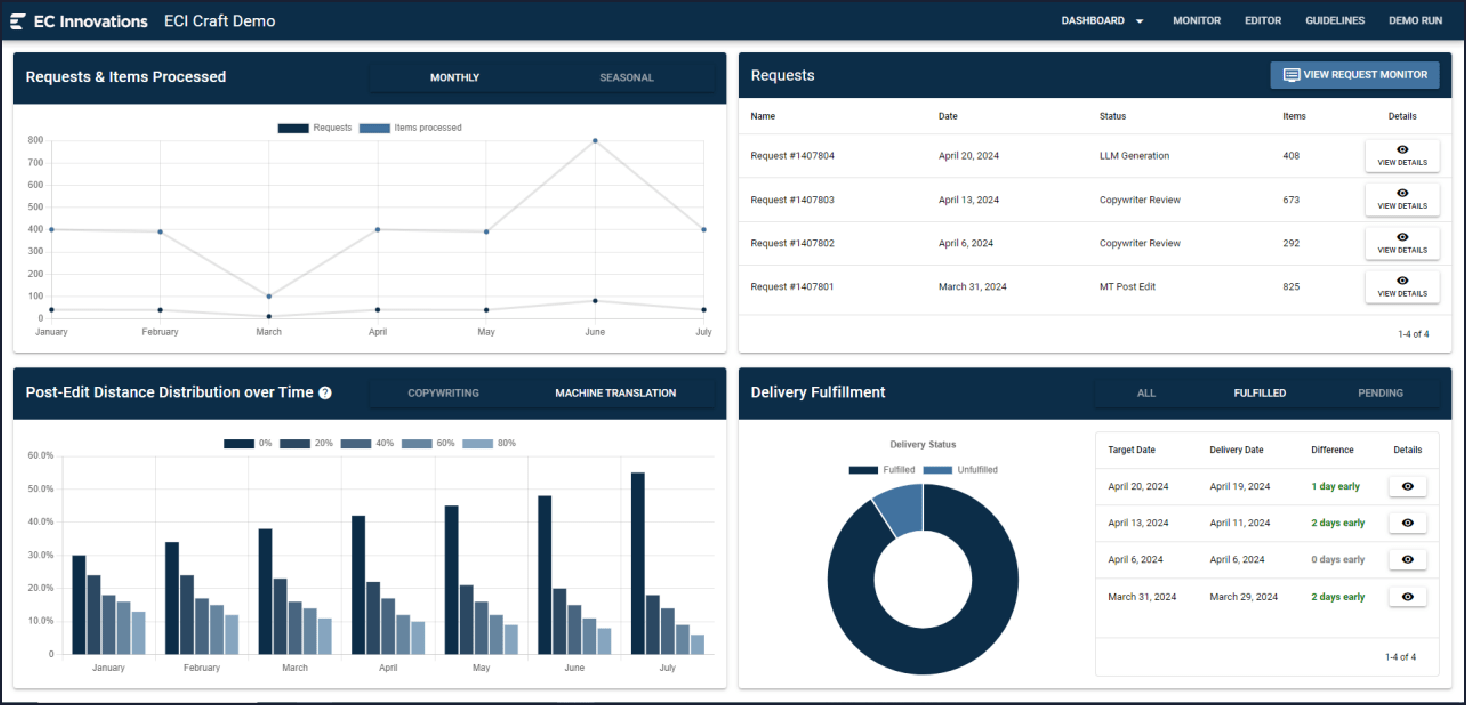1468x706 pixels.
Task: View delivery details for April 20, 2024 target
Action: point(1407,487)
